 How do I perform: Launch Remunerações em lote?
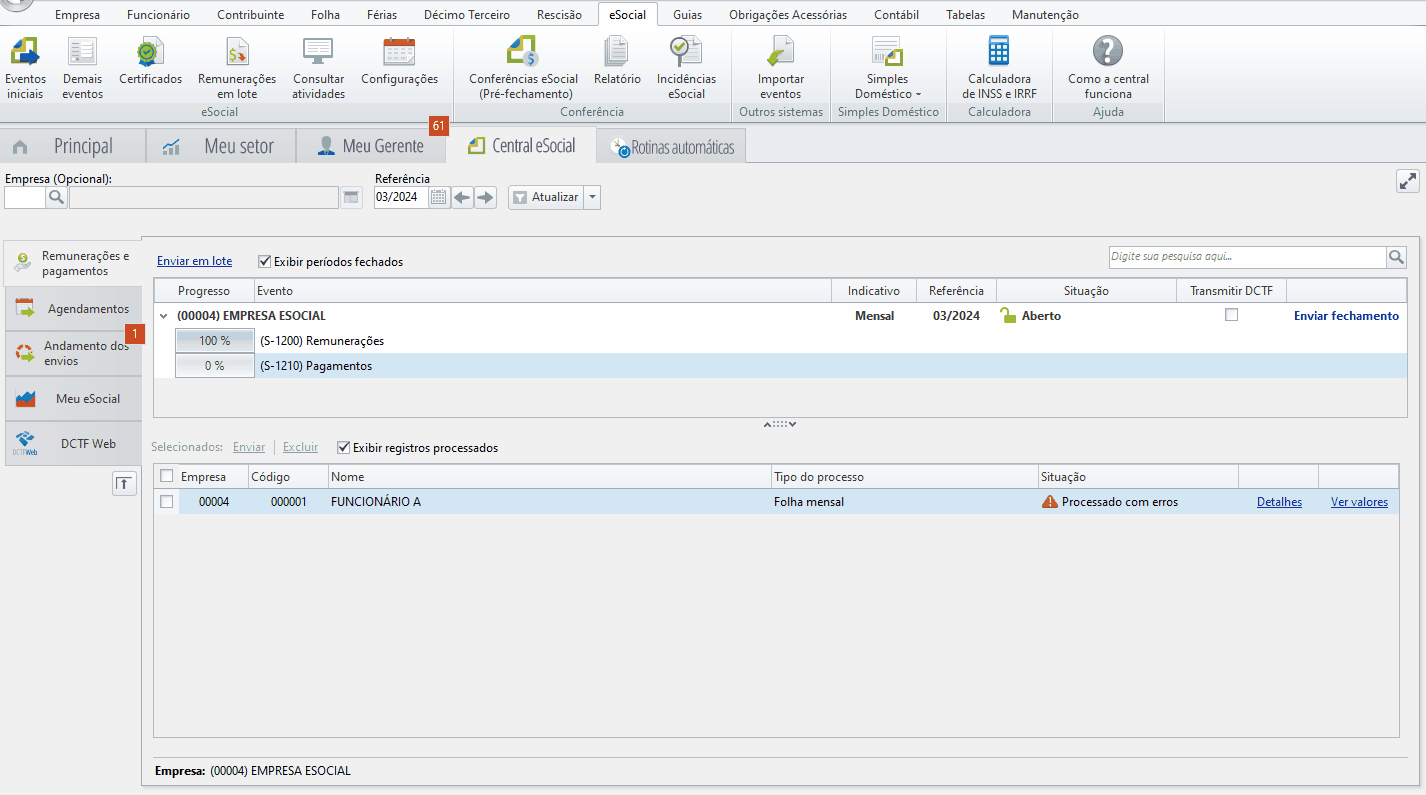point(237,67)
